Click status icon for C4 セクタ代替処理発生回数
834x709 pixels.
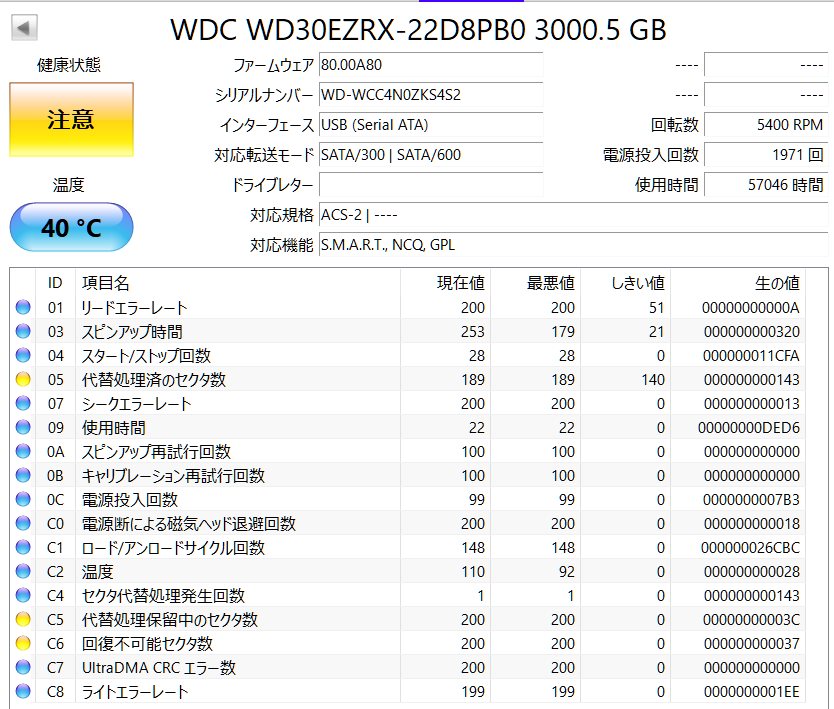coord(23,595)
